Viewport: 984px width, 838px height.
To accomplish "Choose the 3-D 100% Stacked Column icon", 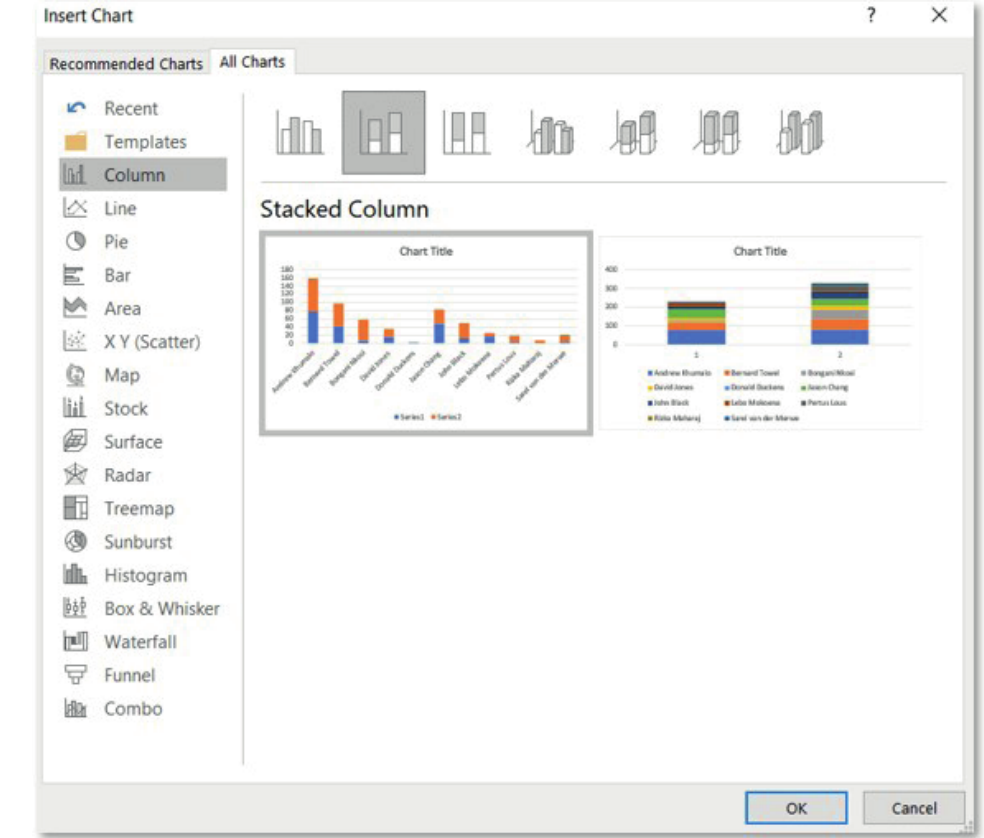I will pyautogui.click(x=717, y=132).
